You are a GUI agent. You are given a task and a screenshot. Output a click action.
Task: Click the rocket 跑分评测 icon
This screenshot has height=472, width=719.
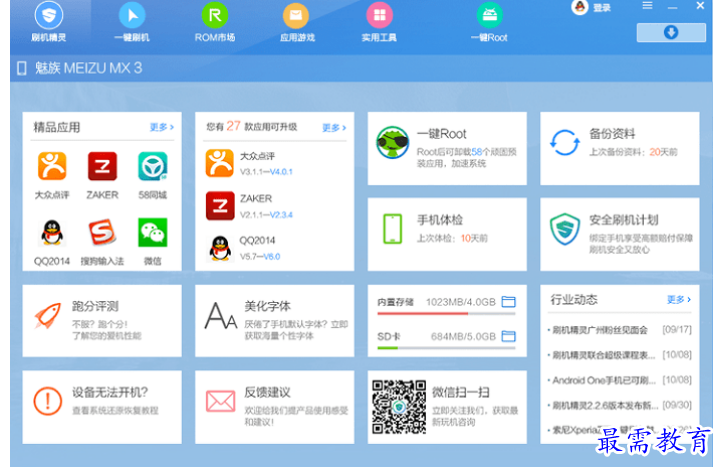coord(48,316)
